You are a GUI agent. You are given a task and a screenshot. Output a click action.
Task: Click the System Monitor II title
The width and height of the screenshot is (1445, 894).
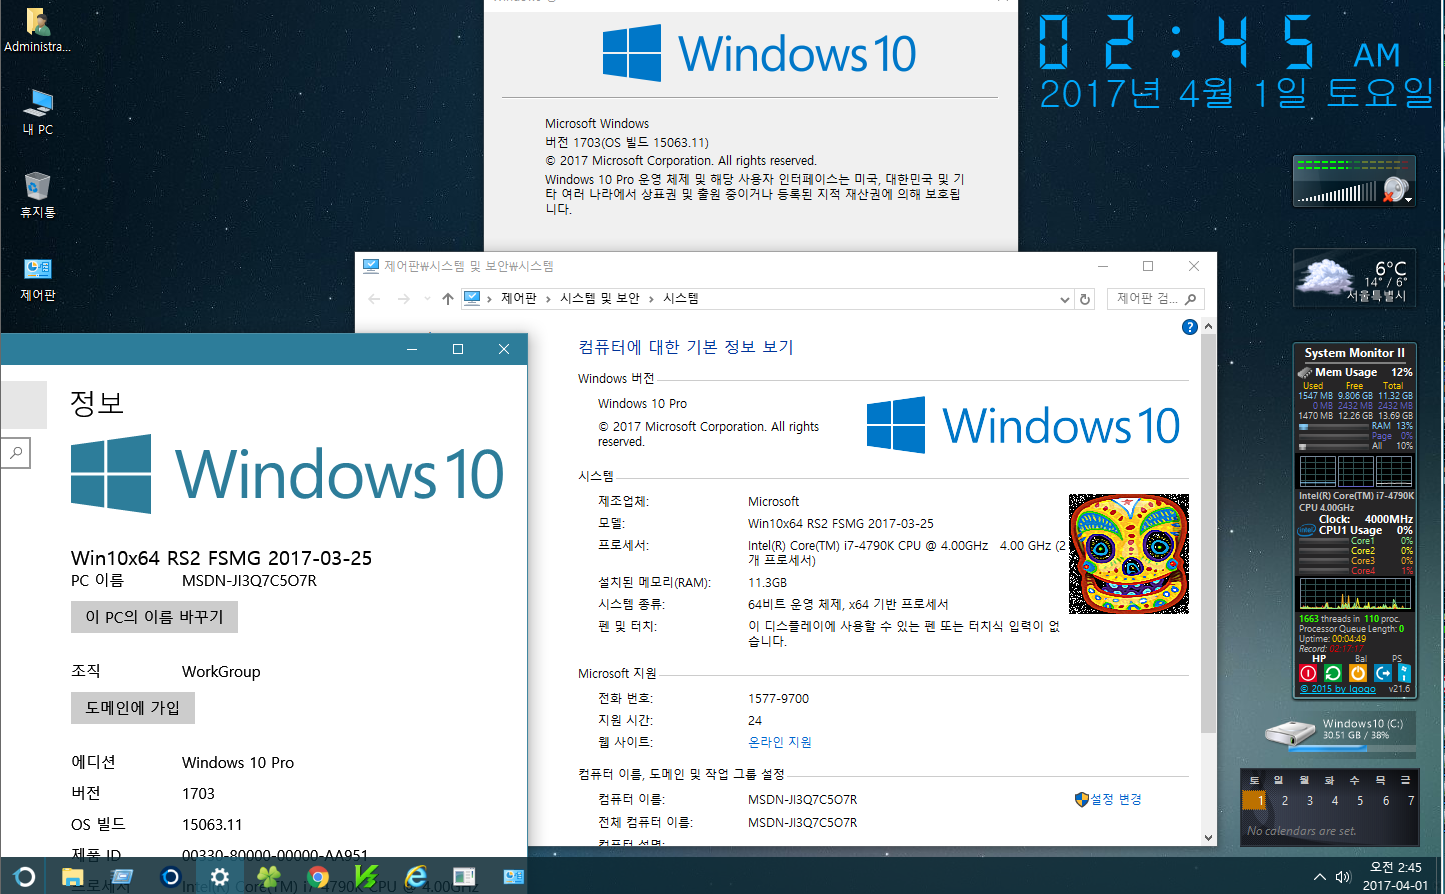(1354, 353)
